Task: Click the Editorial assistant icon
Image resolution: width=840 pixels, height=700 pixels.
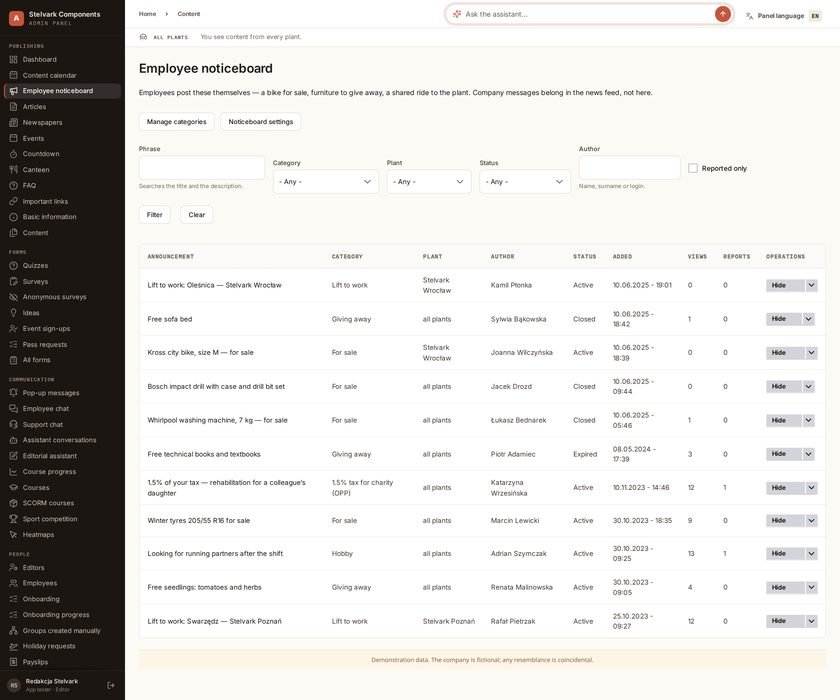Action: [x=13, y=456]
